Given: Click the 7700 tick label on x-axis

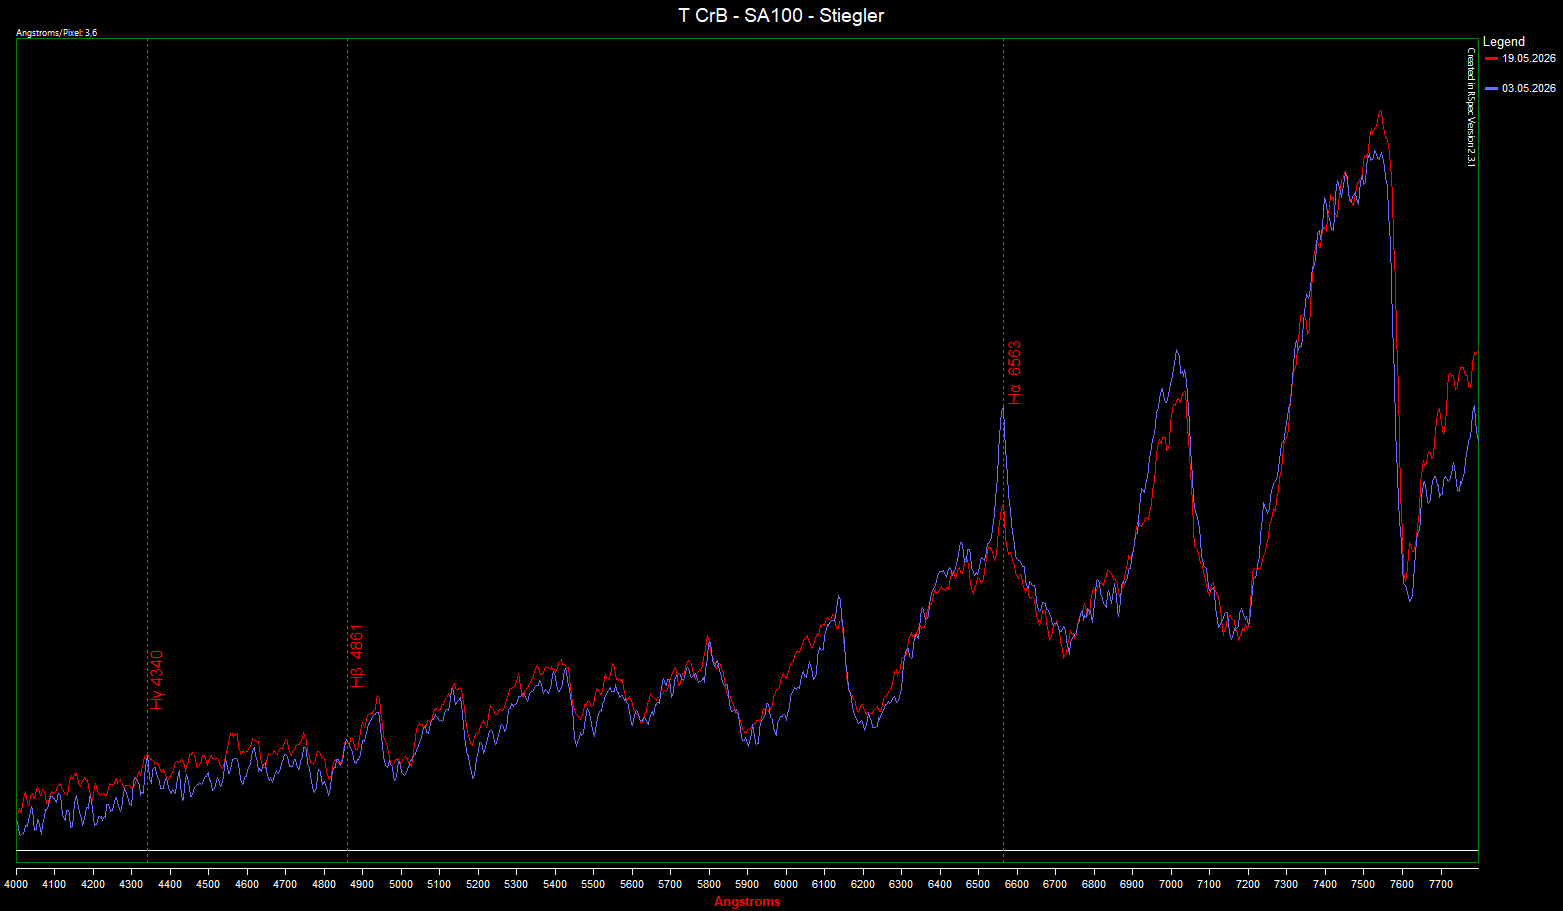Looking at the screenshot, I should click(1440, 884).
